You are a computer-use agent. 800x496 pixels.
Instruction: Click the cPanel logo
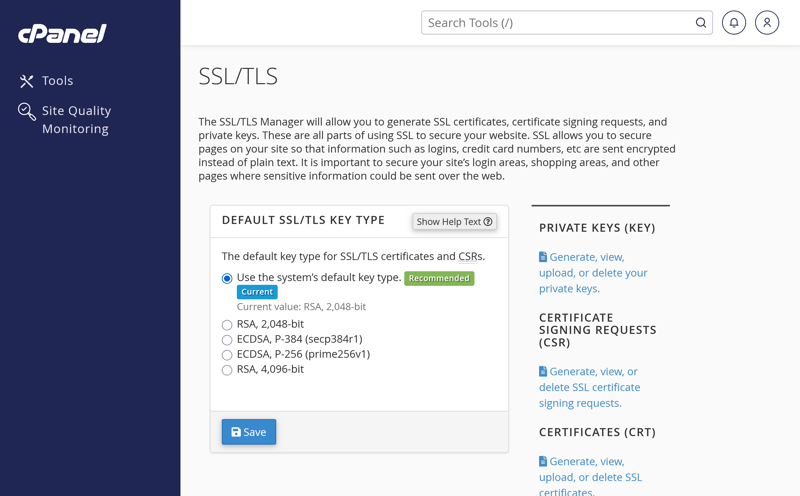pos(62,34)
